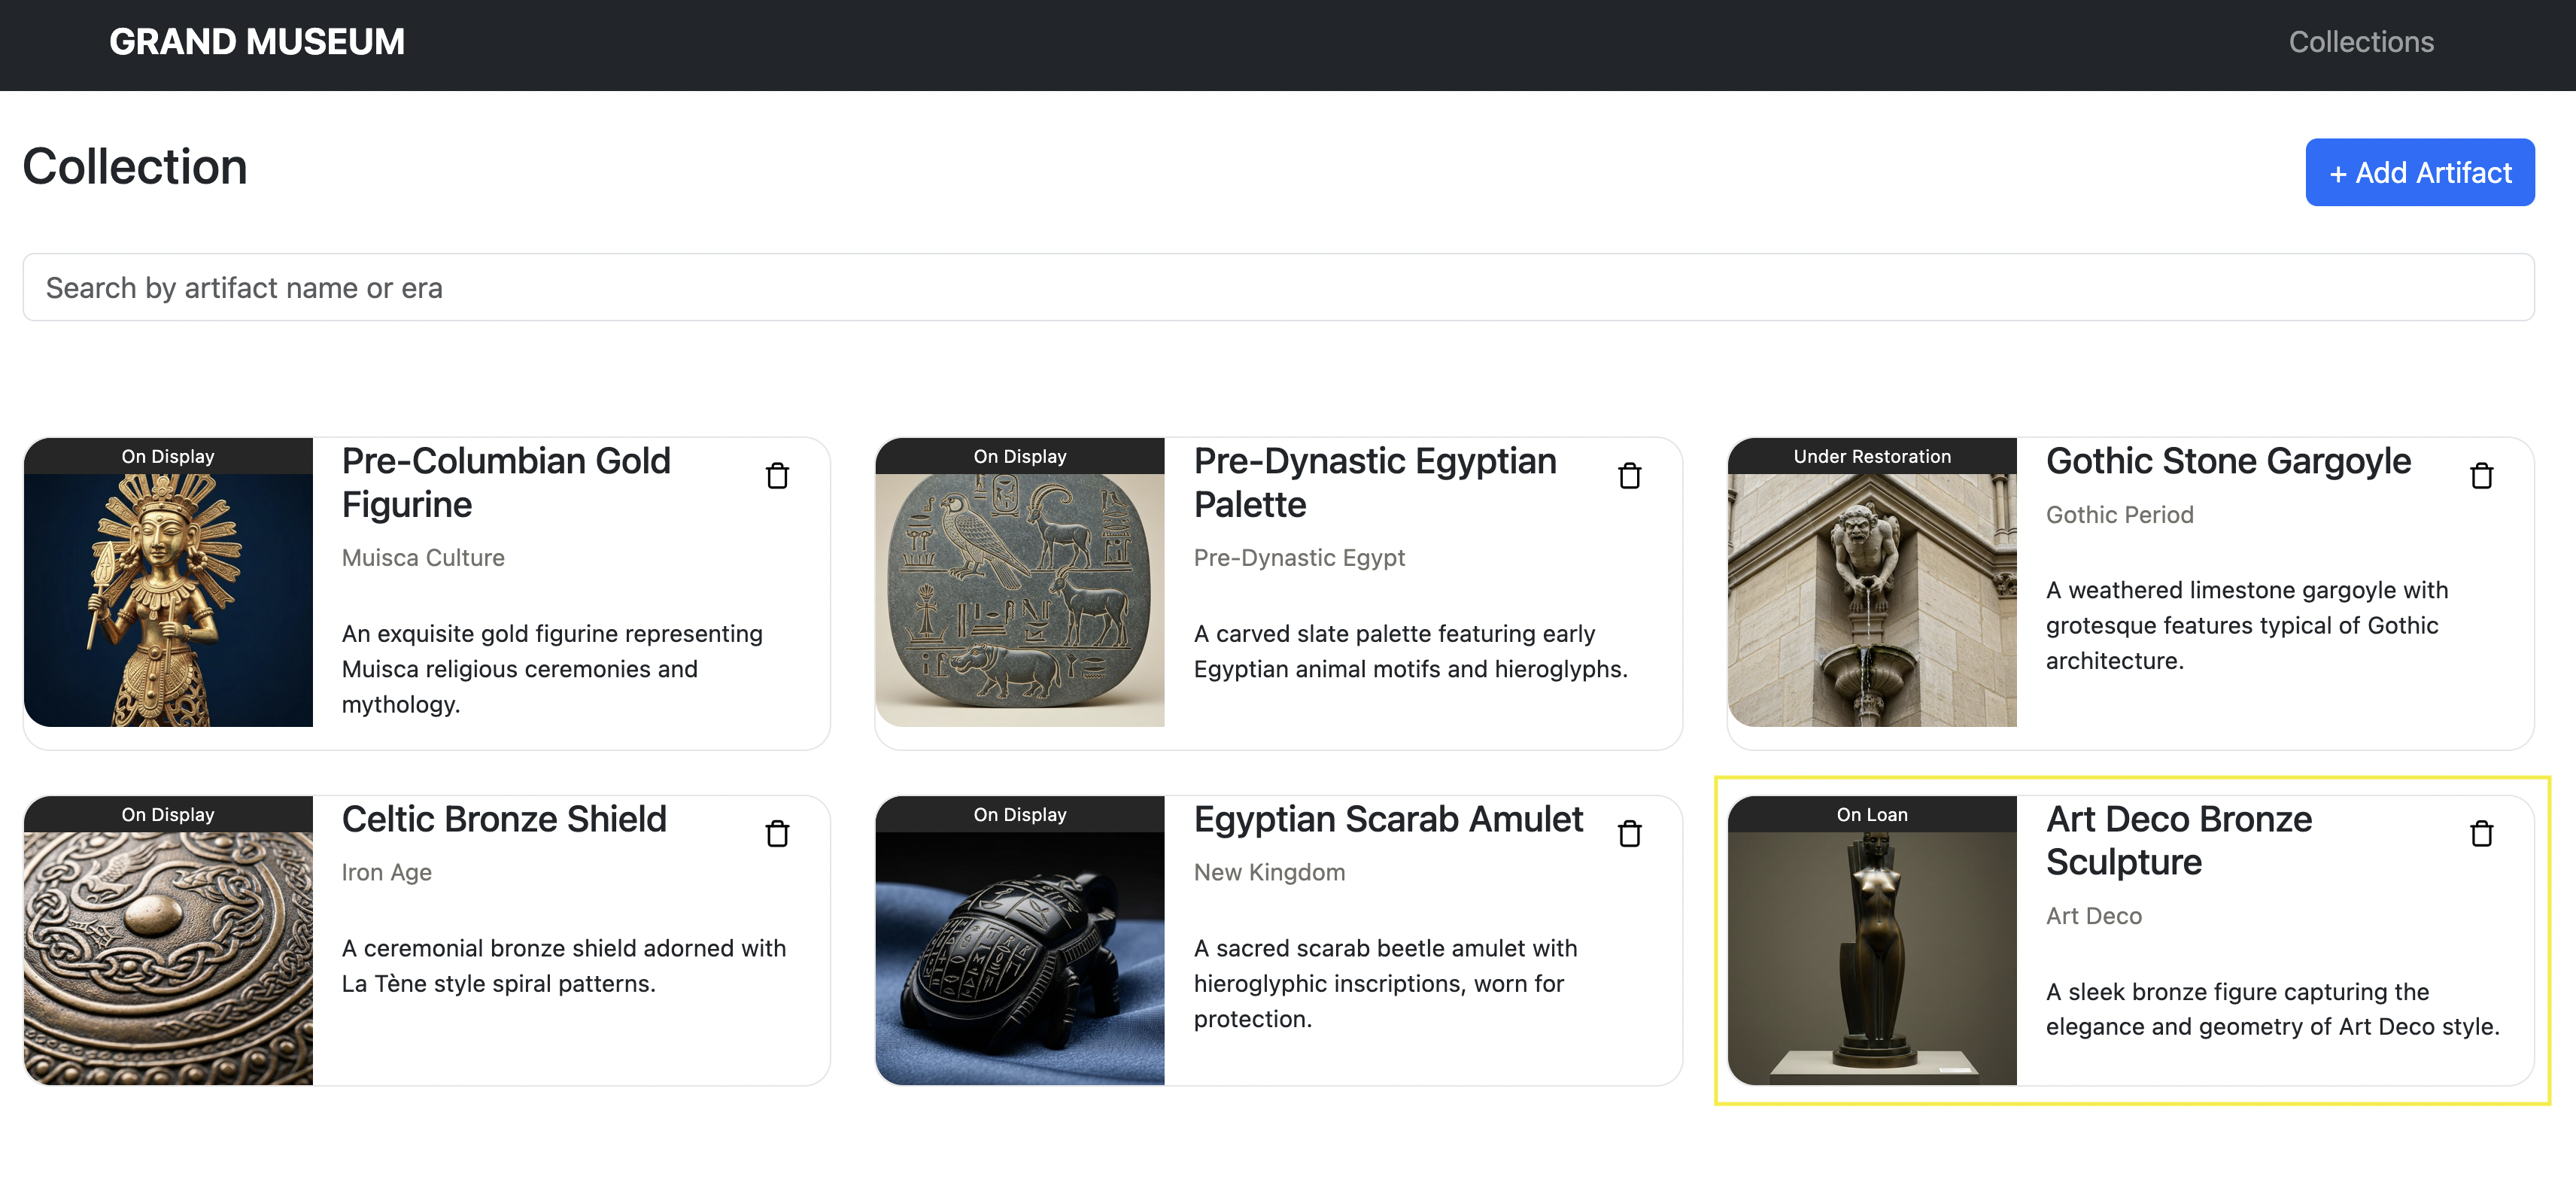Viewport: 2576px width, 1192px height.
Task: Open the Art Deco sculpture image
Action: 1871,958
